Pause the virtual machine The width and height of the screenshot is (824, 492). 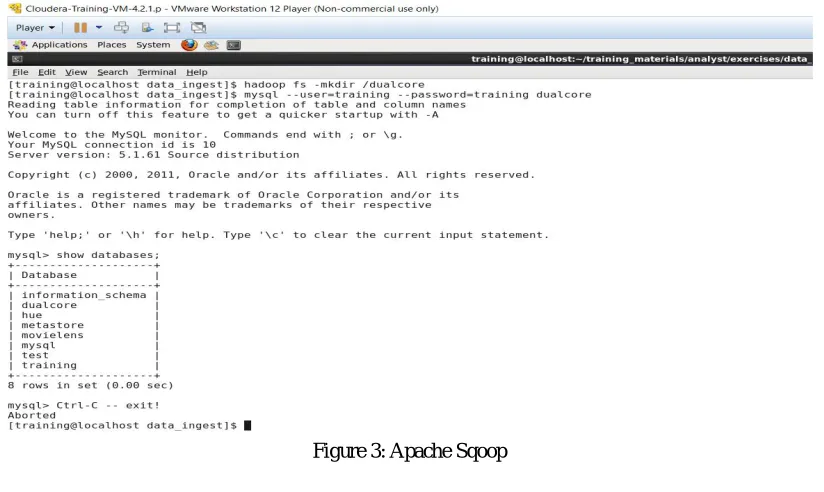pos(80,28)
